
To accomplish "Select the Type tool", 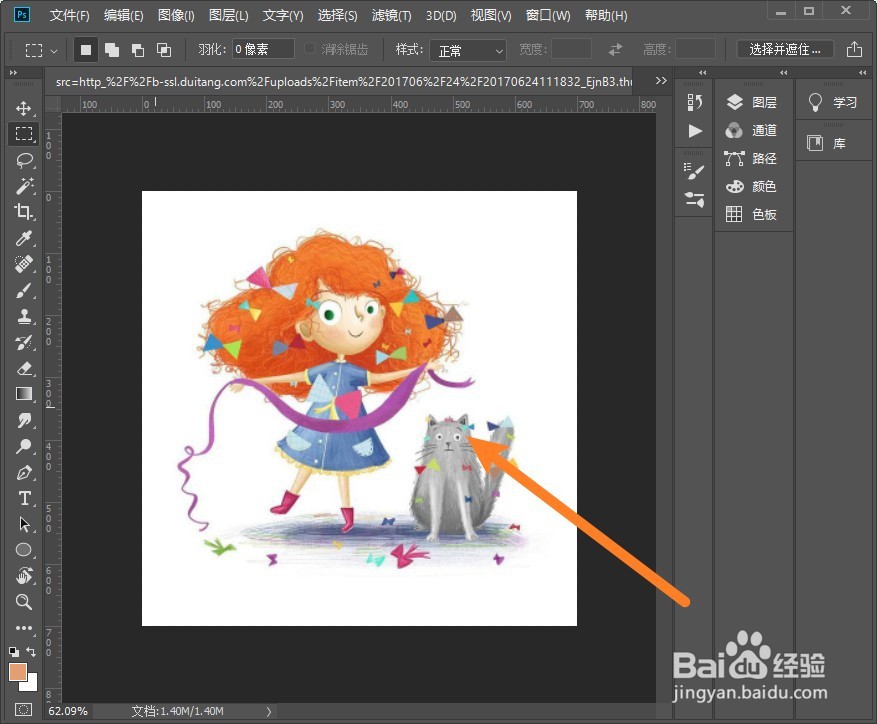I will [x=23, y=498].
